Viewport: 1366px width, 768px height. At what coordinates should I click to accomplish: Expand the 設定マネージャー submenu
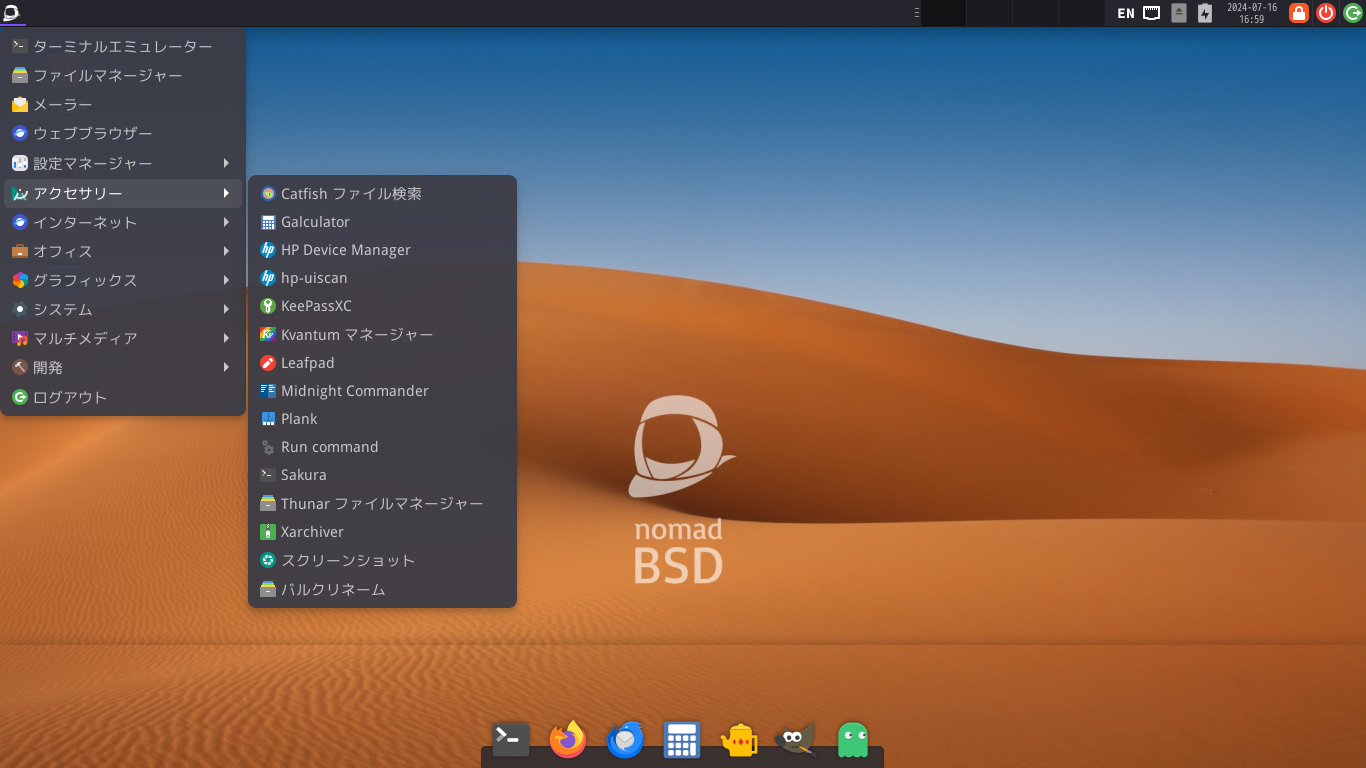[123, 163]
